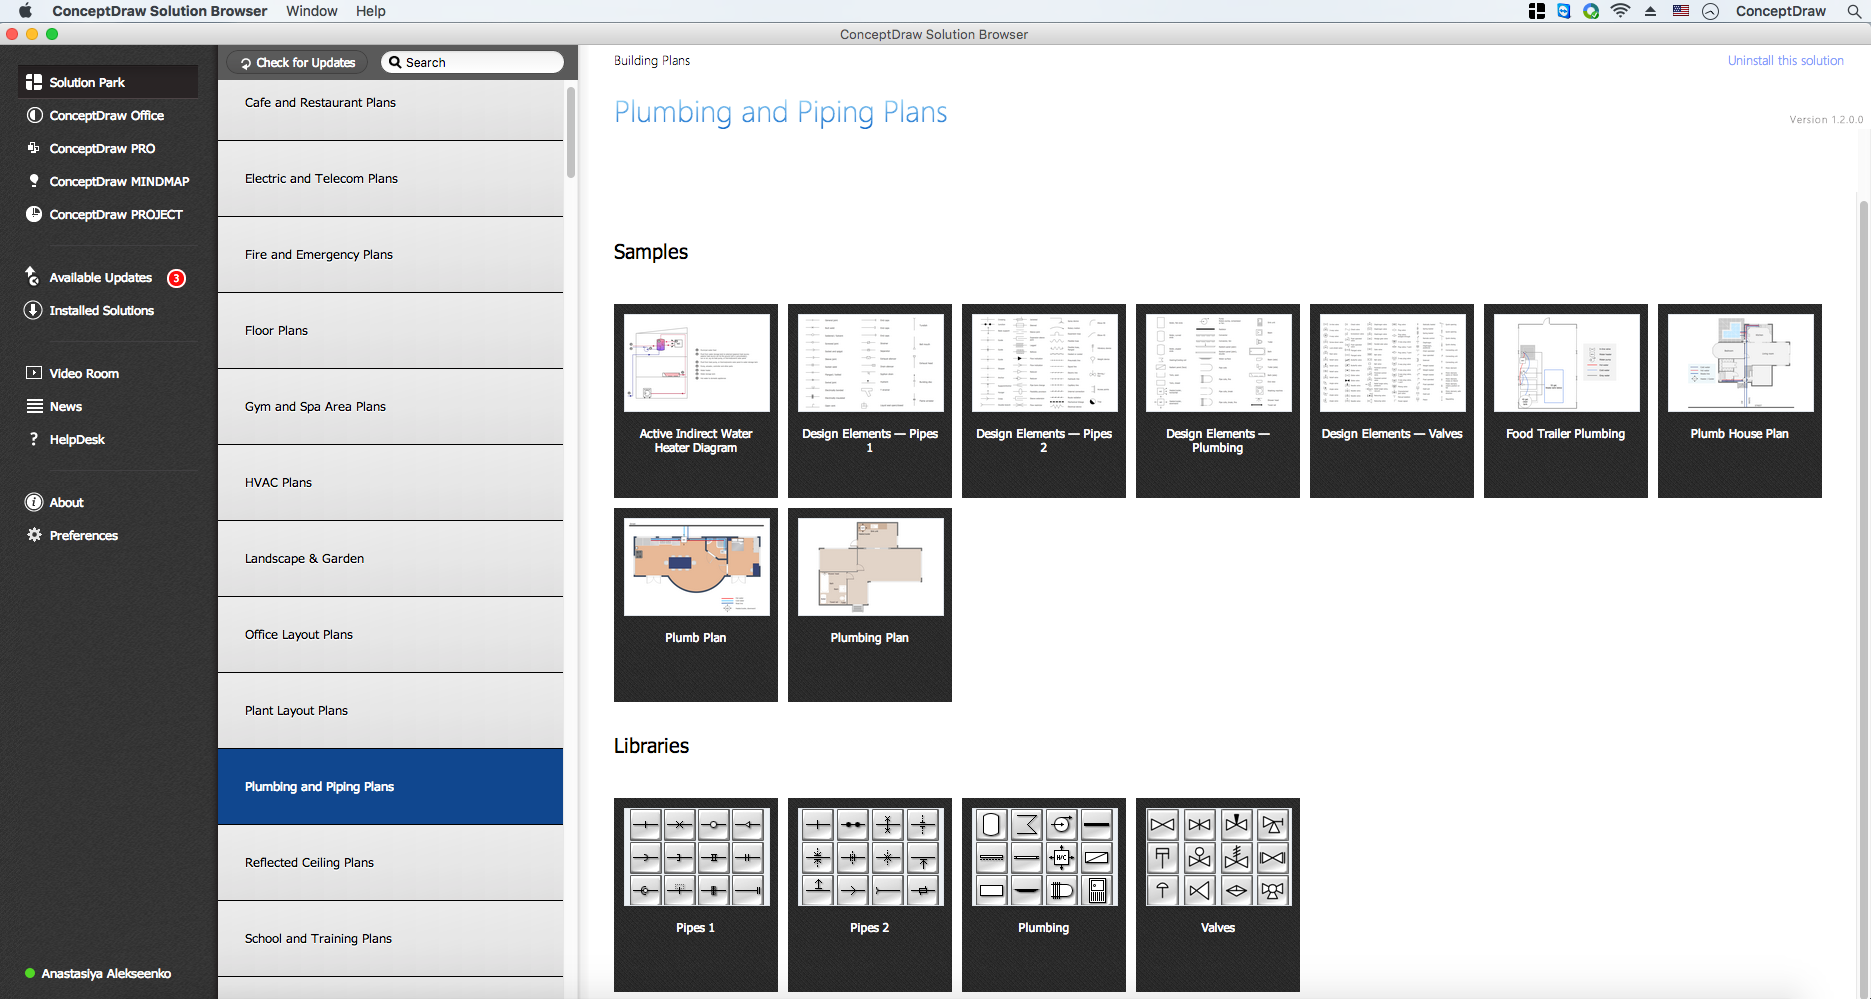Click the ConceptDraw PROJECT pie icon
This screenshot has height=999, width=1871.
[34, 214]
